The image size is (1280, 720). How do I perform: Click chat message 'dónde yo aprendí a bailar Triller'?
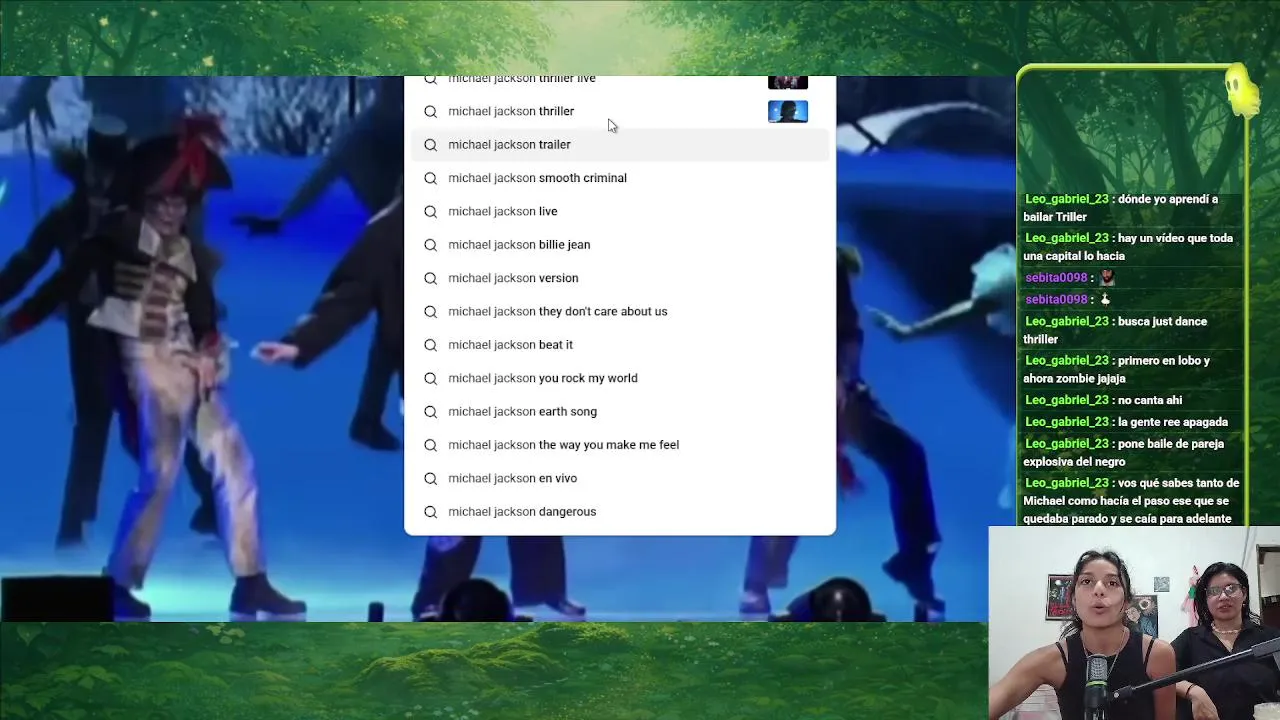click(x=1120, y=208)
